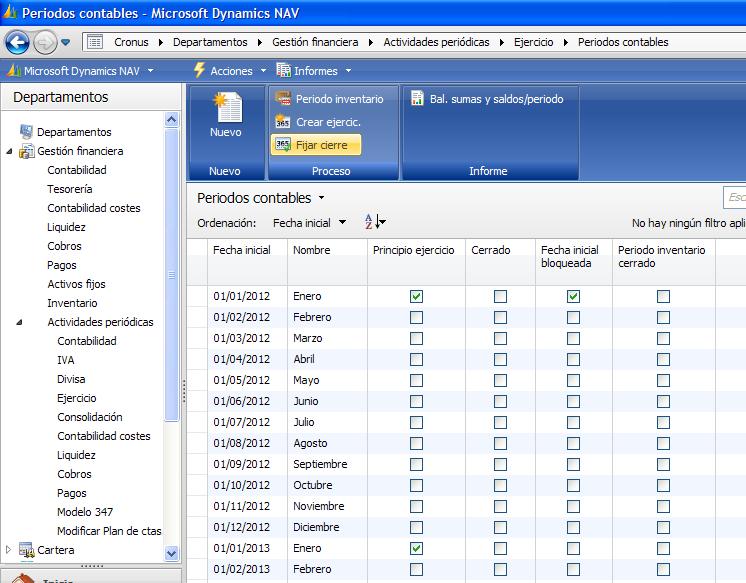The image size is (746, 583).
Task: Toggle Principio ejercicio for Diciembre 01/12/2012
Action: coord(416,527)
